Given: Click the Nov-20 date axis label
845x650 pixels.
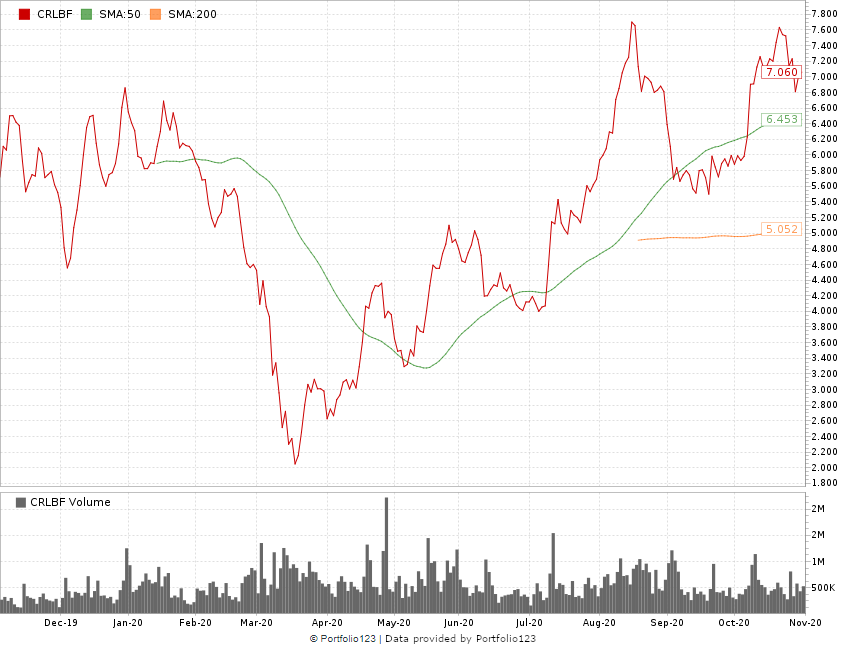Looking at the screenshot, I should click(805, 623).
